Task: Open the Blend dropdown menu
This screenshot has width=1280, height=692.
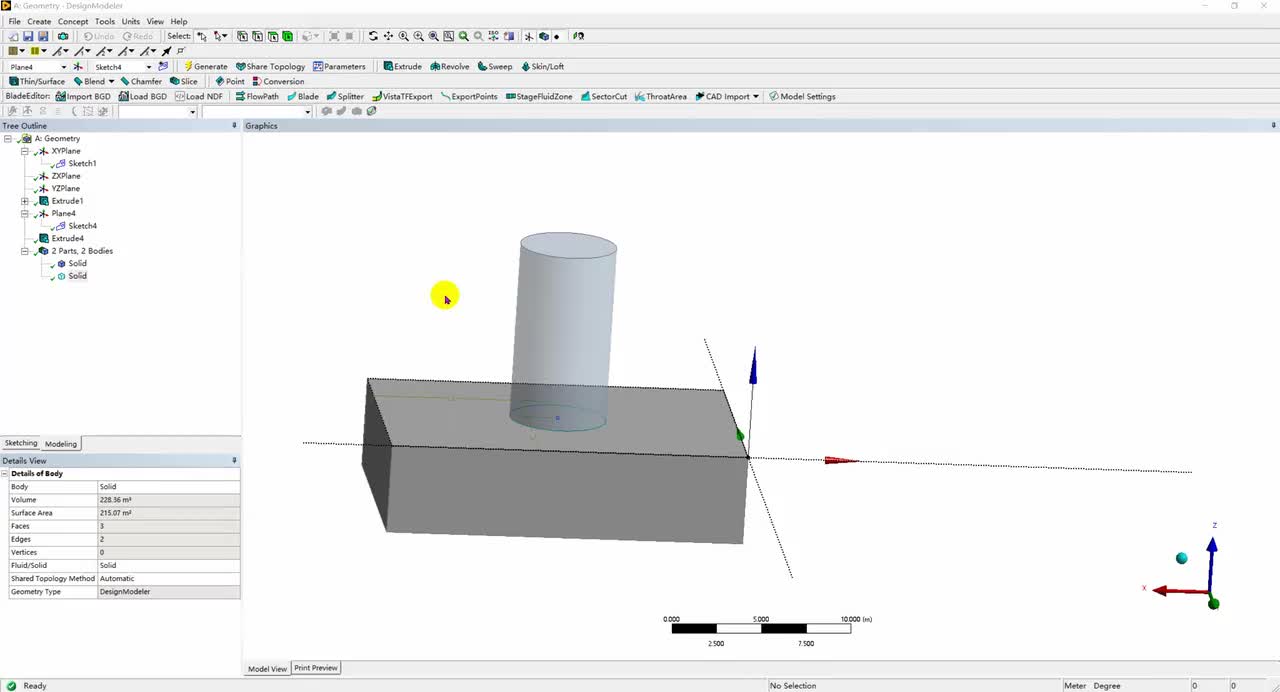Action: click(111, 82)
